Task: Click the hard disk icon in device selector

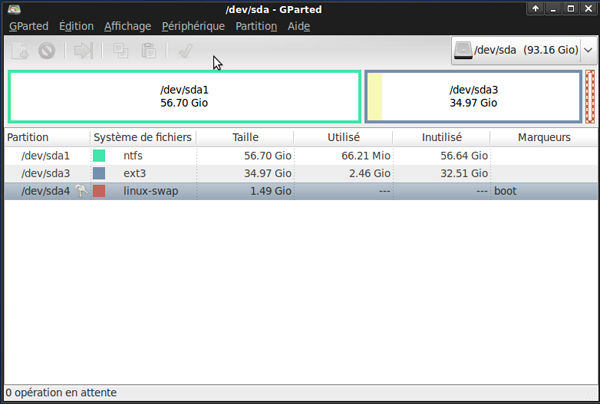Action: (x=463, y=50)
